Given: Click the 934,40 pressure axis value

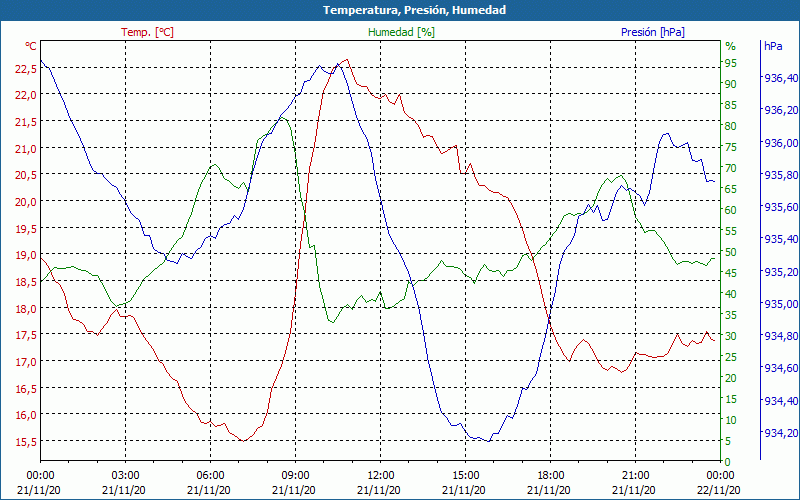Looking at the screenshot, I should click(x=781, y=402).
